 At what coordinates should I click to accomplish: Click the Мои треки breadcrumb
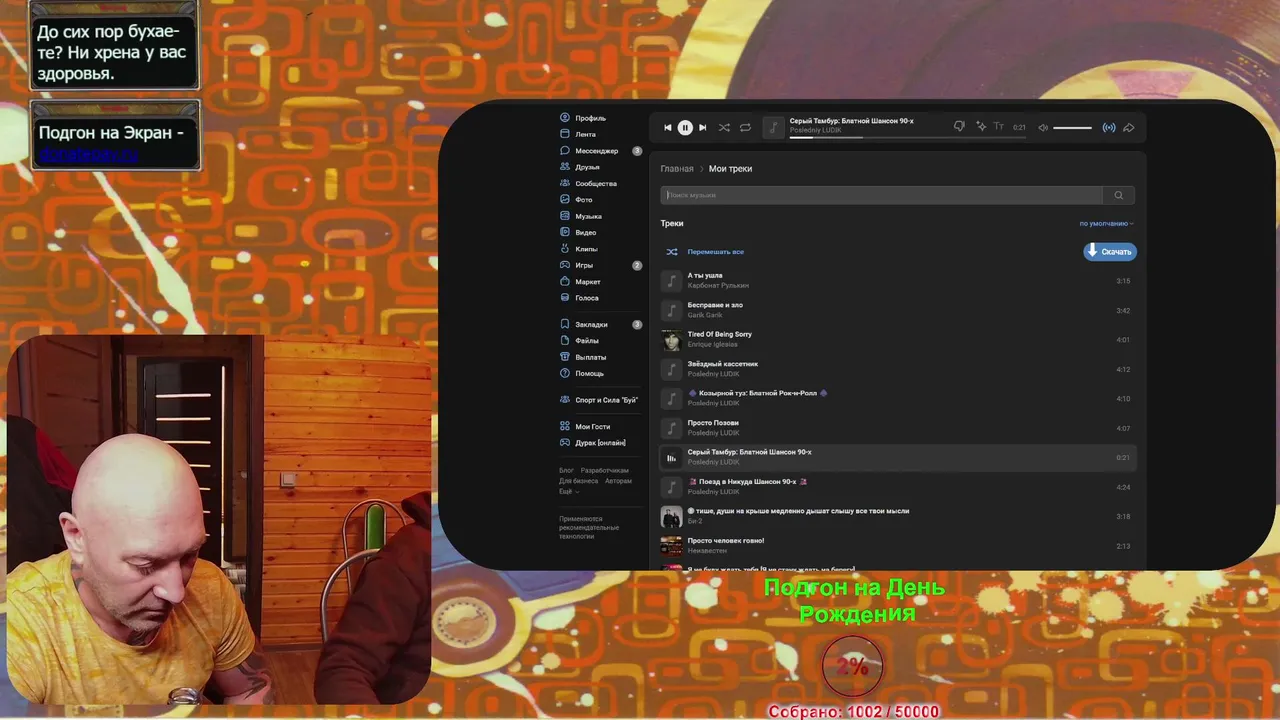tap(730, 169)
